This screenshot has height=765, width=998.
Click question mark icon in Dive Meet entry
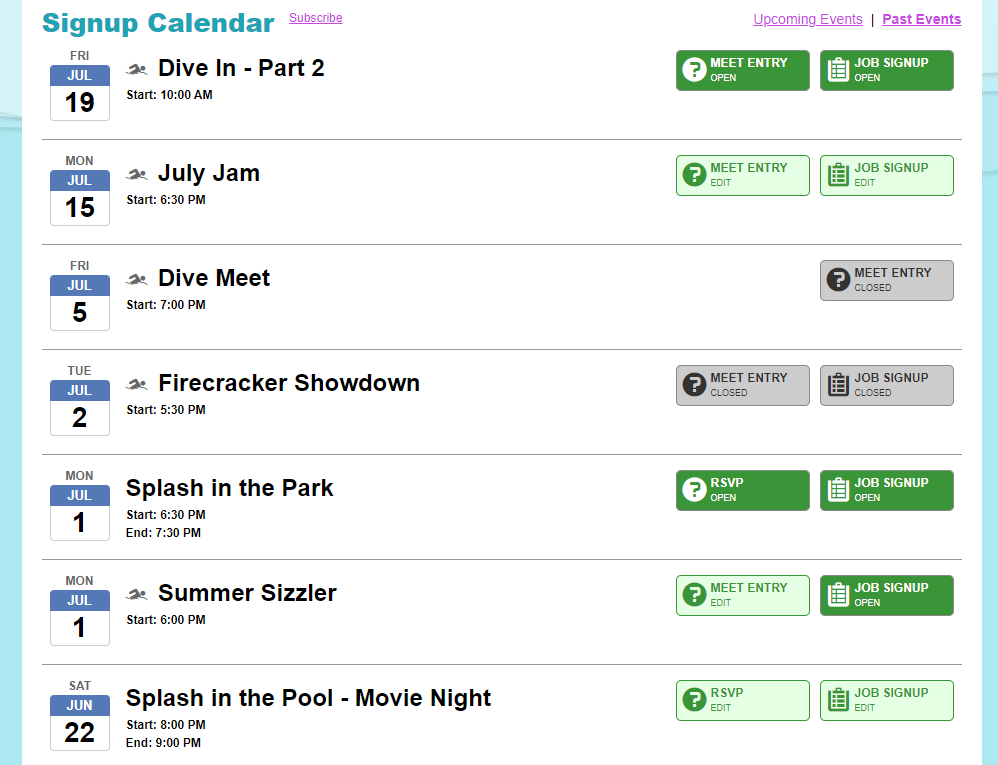[838, 279]
